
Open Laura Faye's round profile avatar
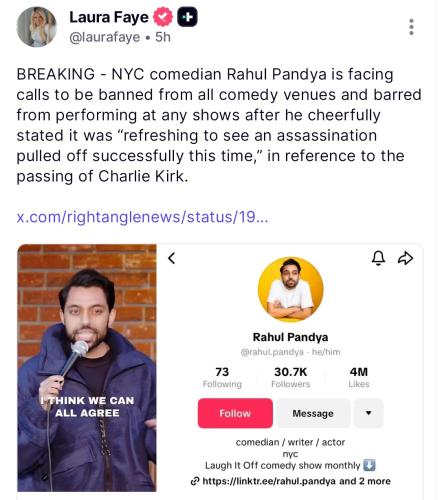point(36,27)
